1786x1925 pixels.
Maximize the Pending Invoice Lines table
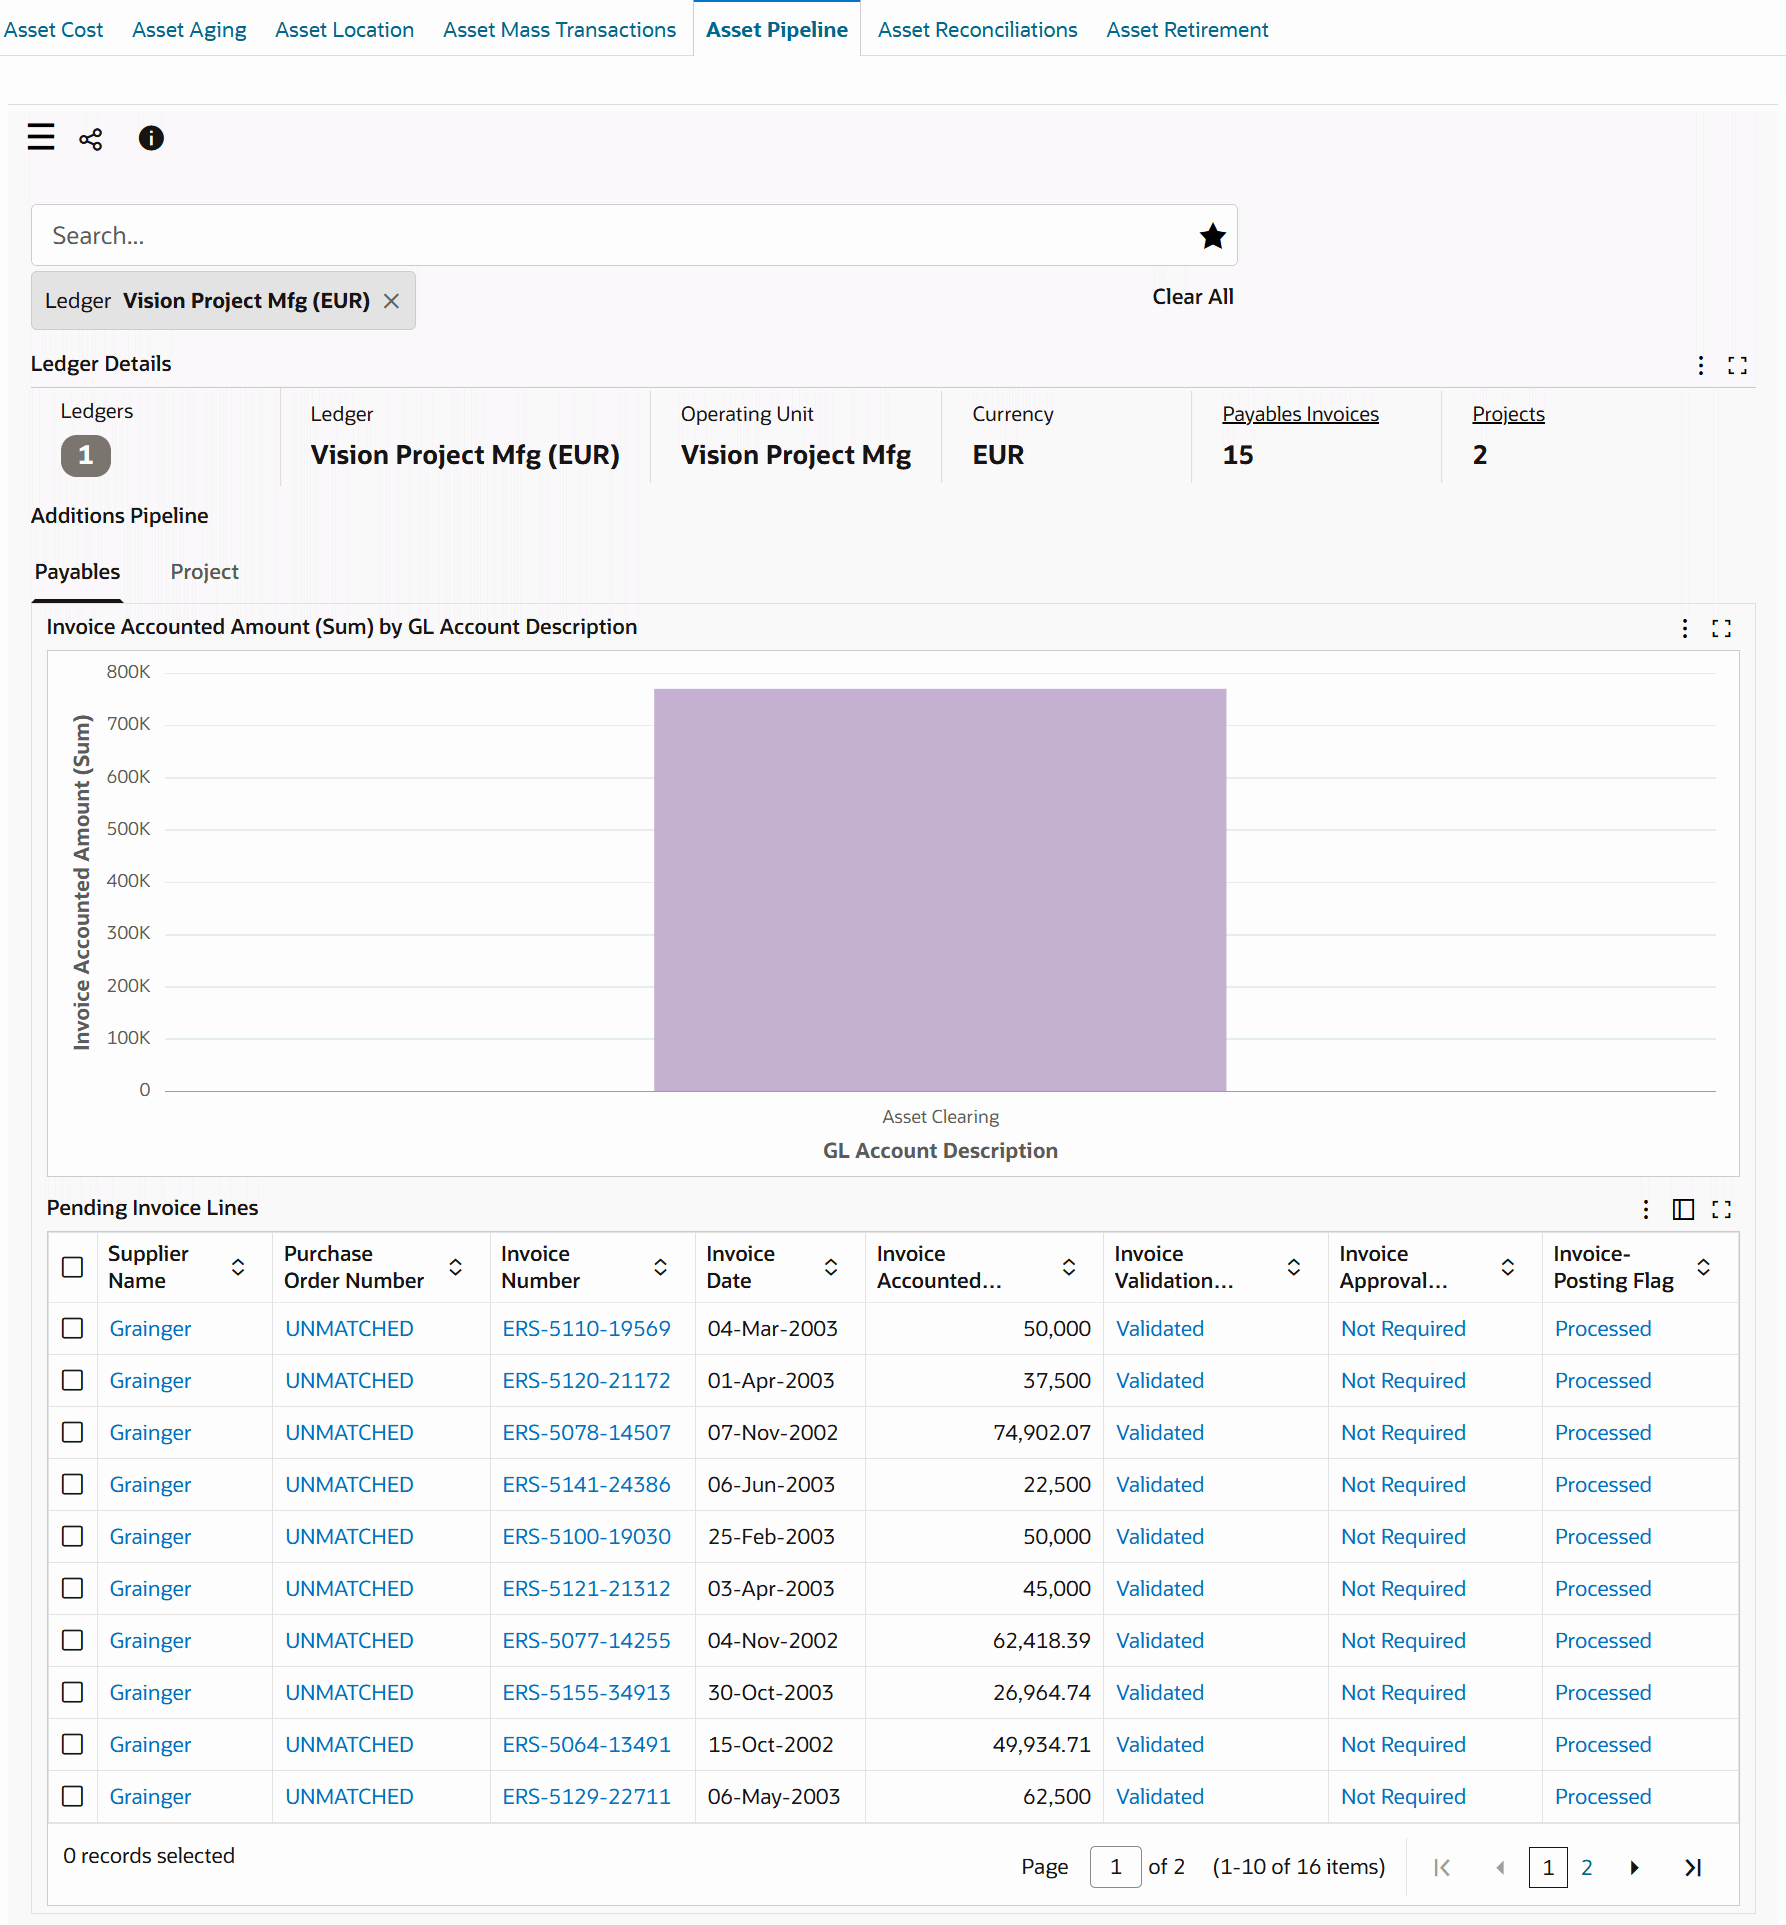(x=1722, y=1209)
